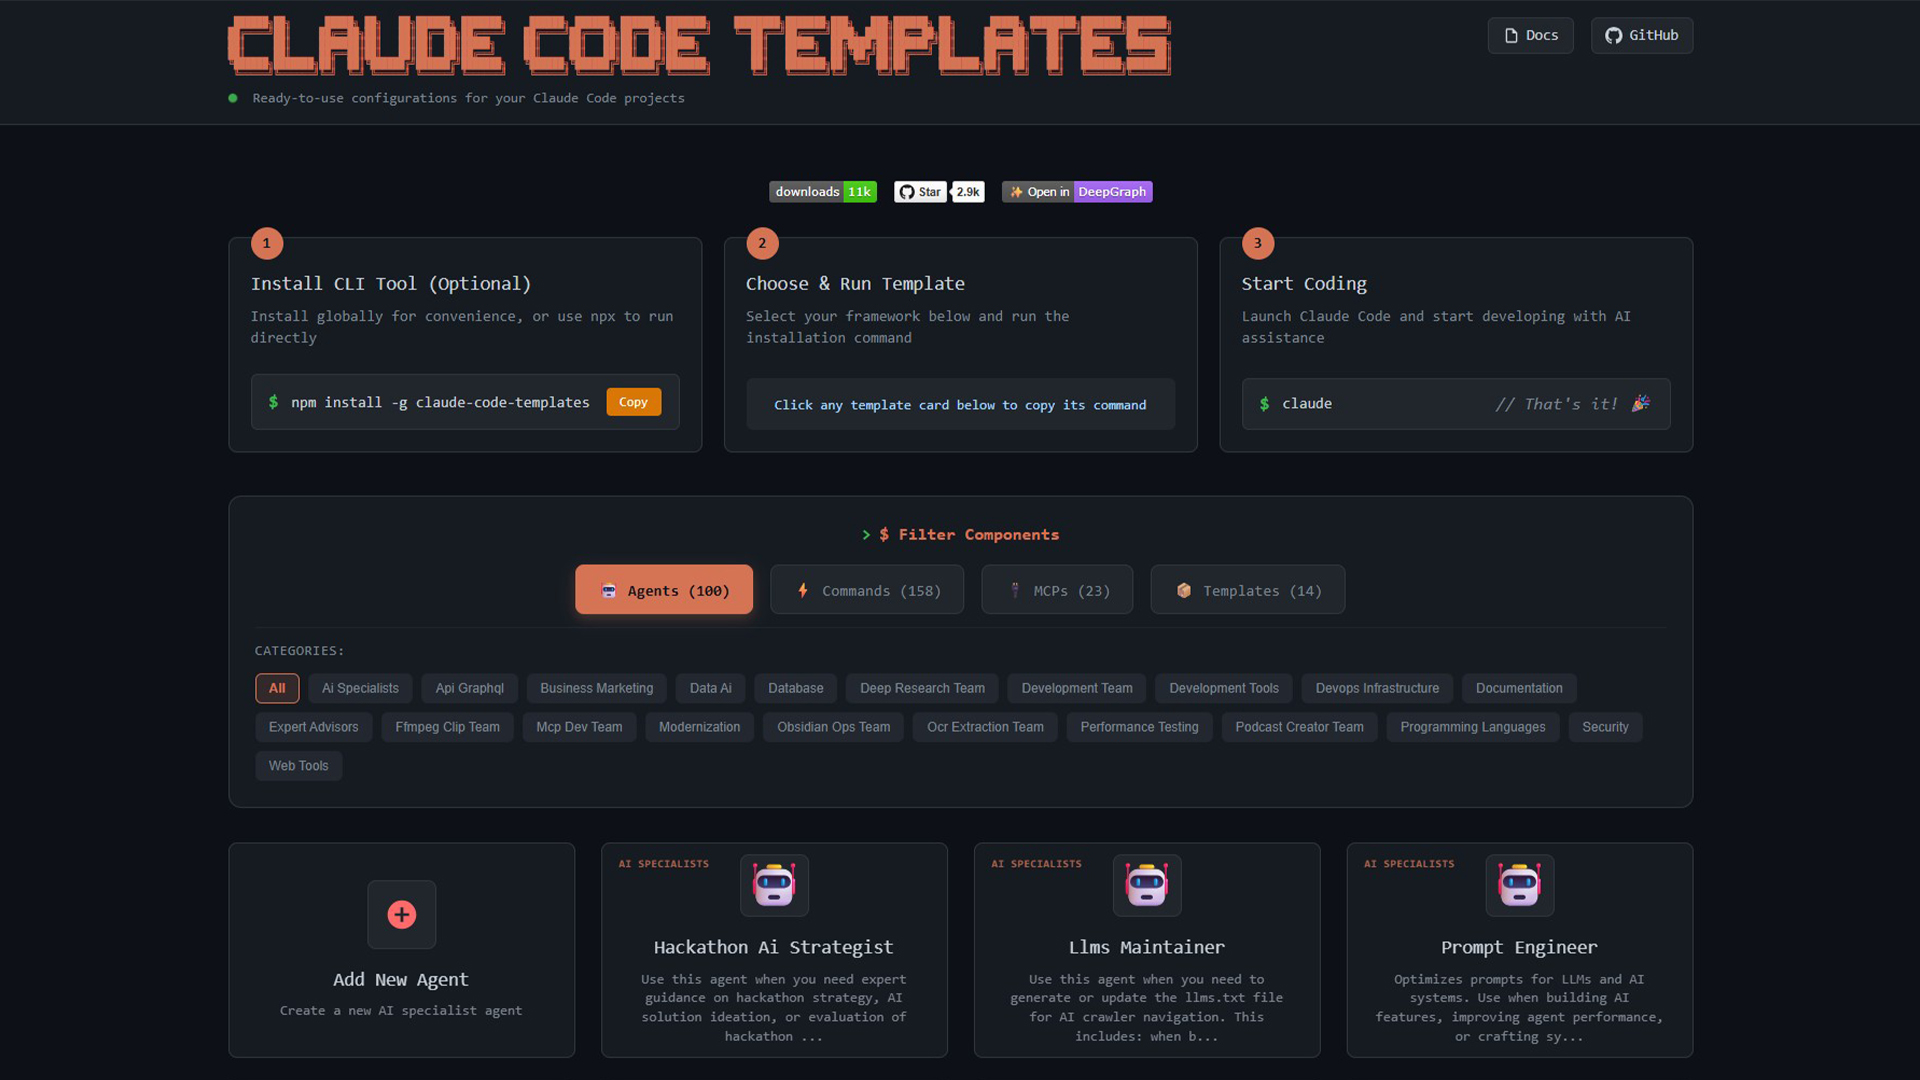Filter by Ffmpeg Clip Team category
The width and height of the screenshot is (1920, 1080).
tap(447, 727)
